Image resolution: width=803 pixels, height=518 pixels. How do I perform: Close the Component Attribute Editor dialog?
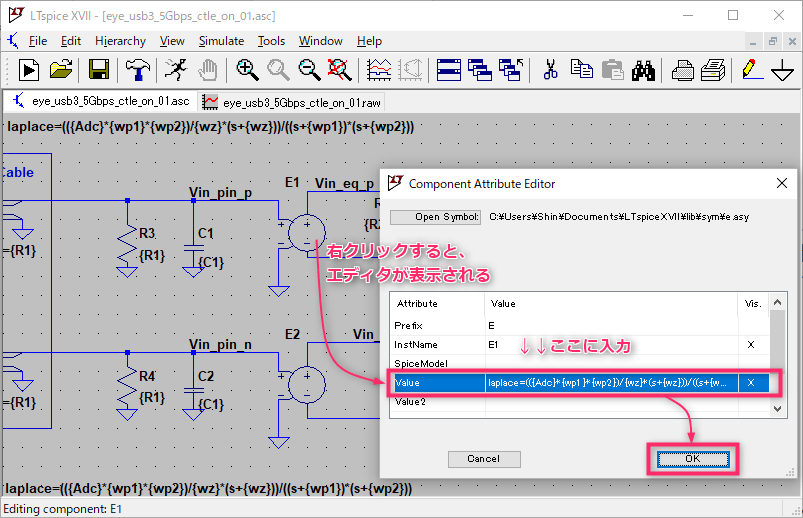pyautogui.click(x=781, y=183)
